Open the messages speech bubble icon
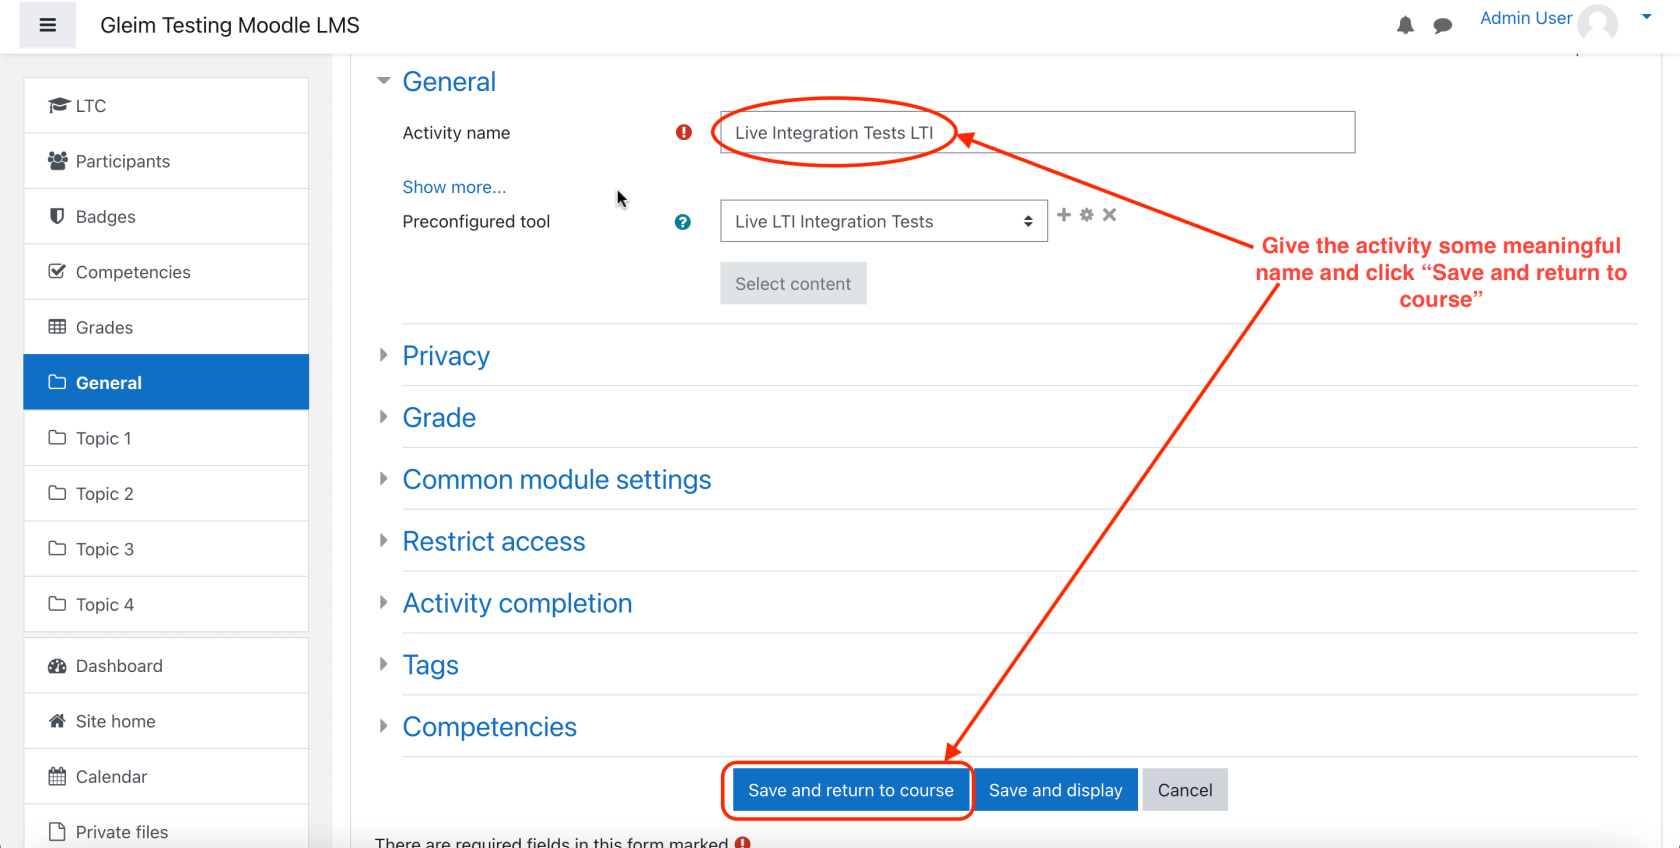 pyautogui.click(x=1442, y=25)
